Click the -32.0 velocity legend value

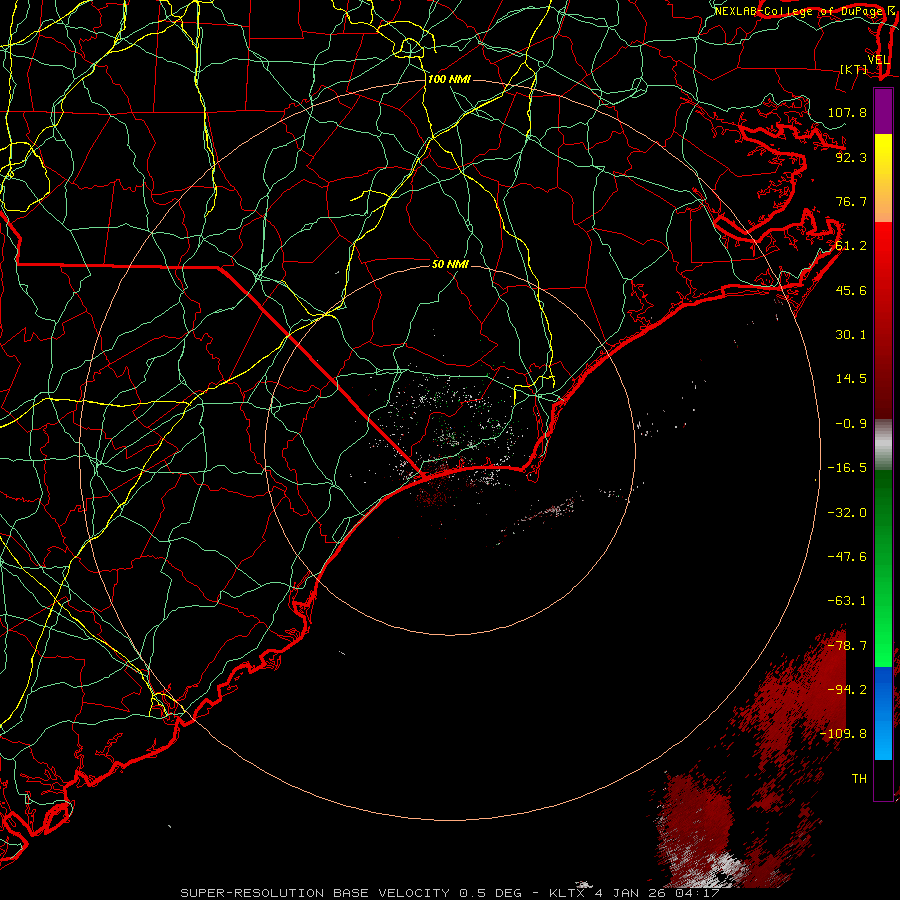847,512
